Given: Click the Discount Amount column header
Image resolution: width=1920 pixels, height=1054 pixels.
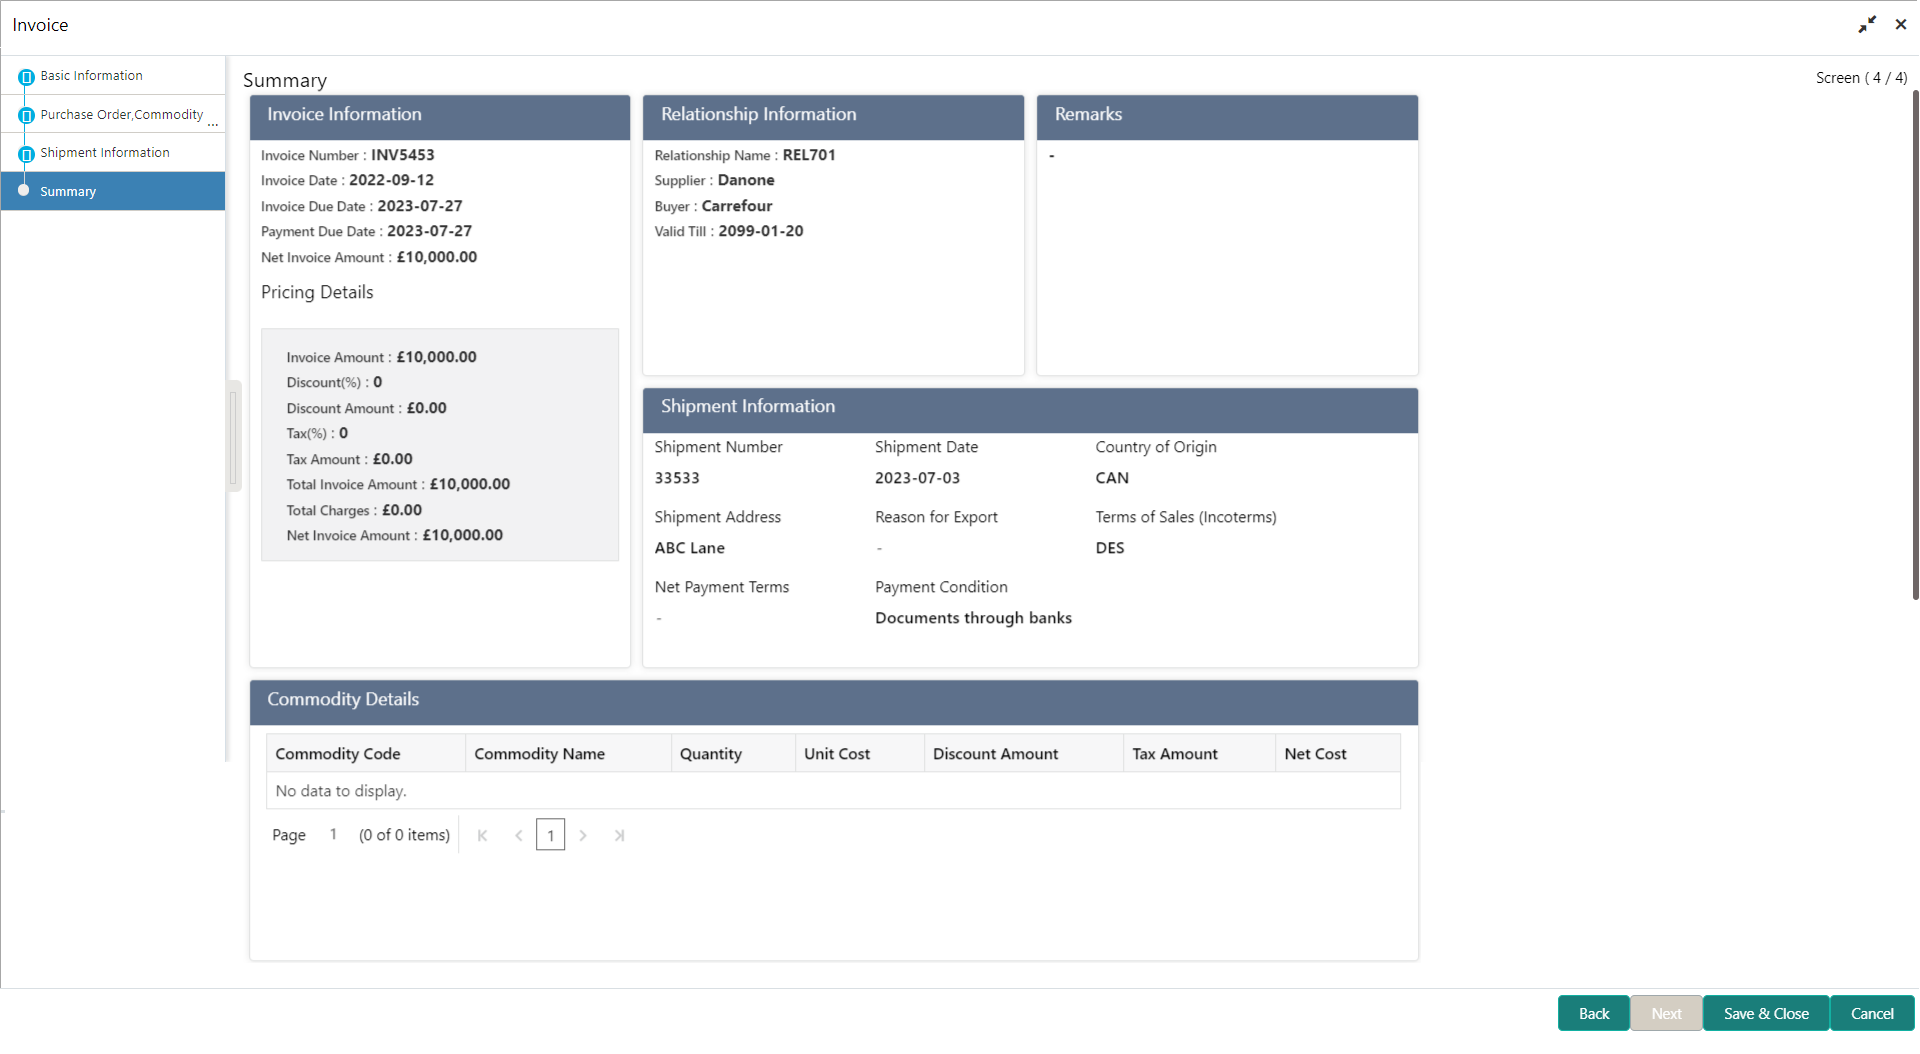Looking at the screenshot, I should (x=1024, y=754).
